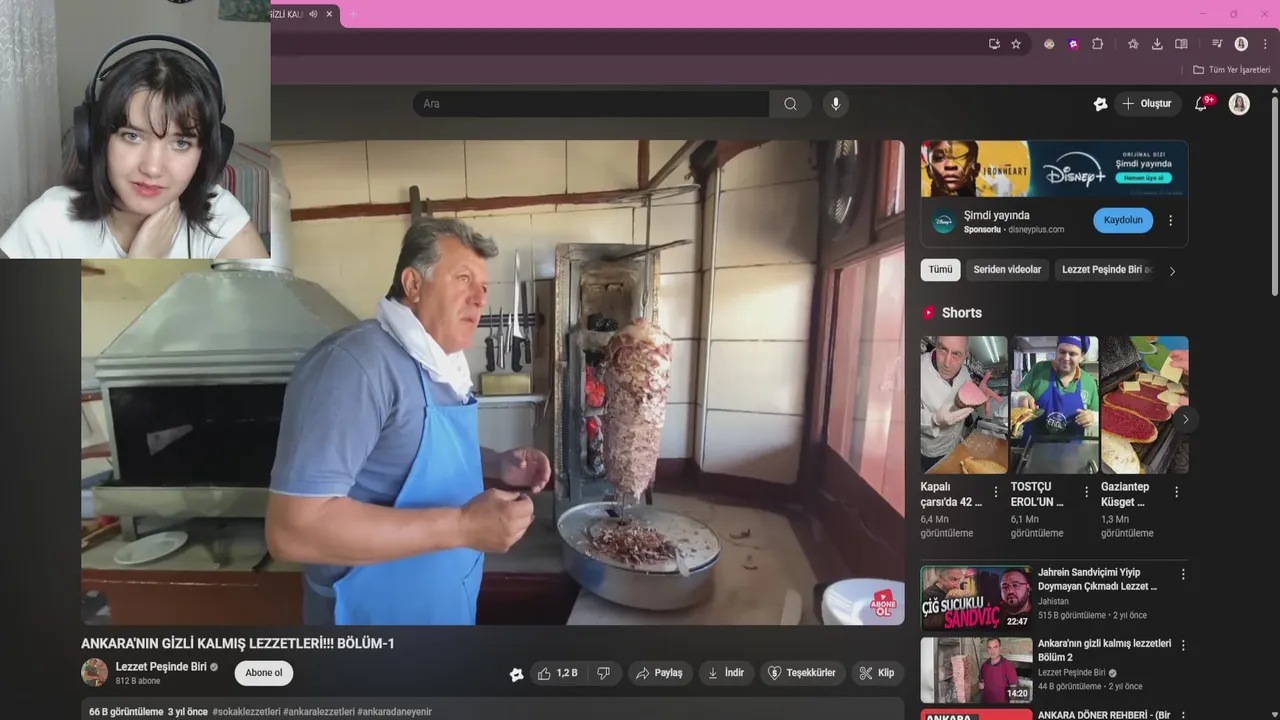Open media controls music-note icon
1280x720 pixels.
(x=1217, y=44)
